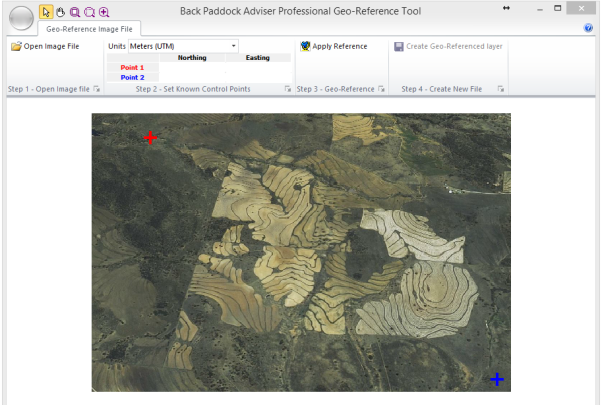Expand Step 2 Set Known Control Points launcher

[x=287, y=90]
